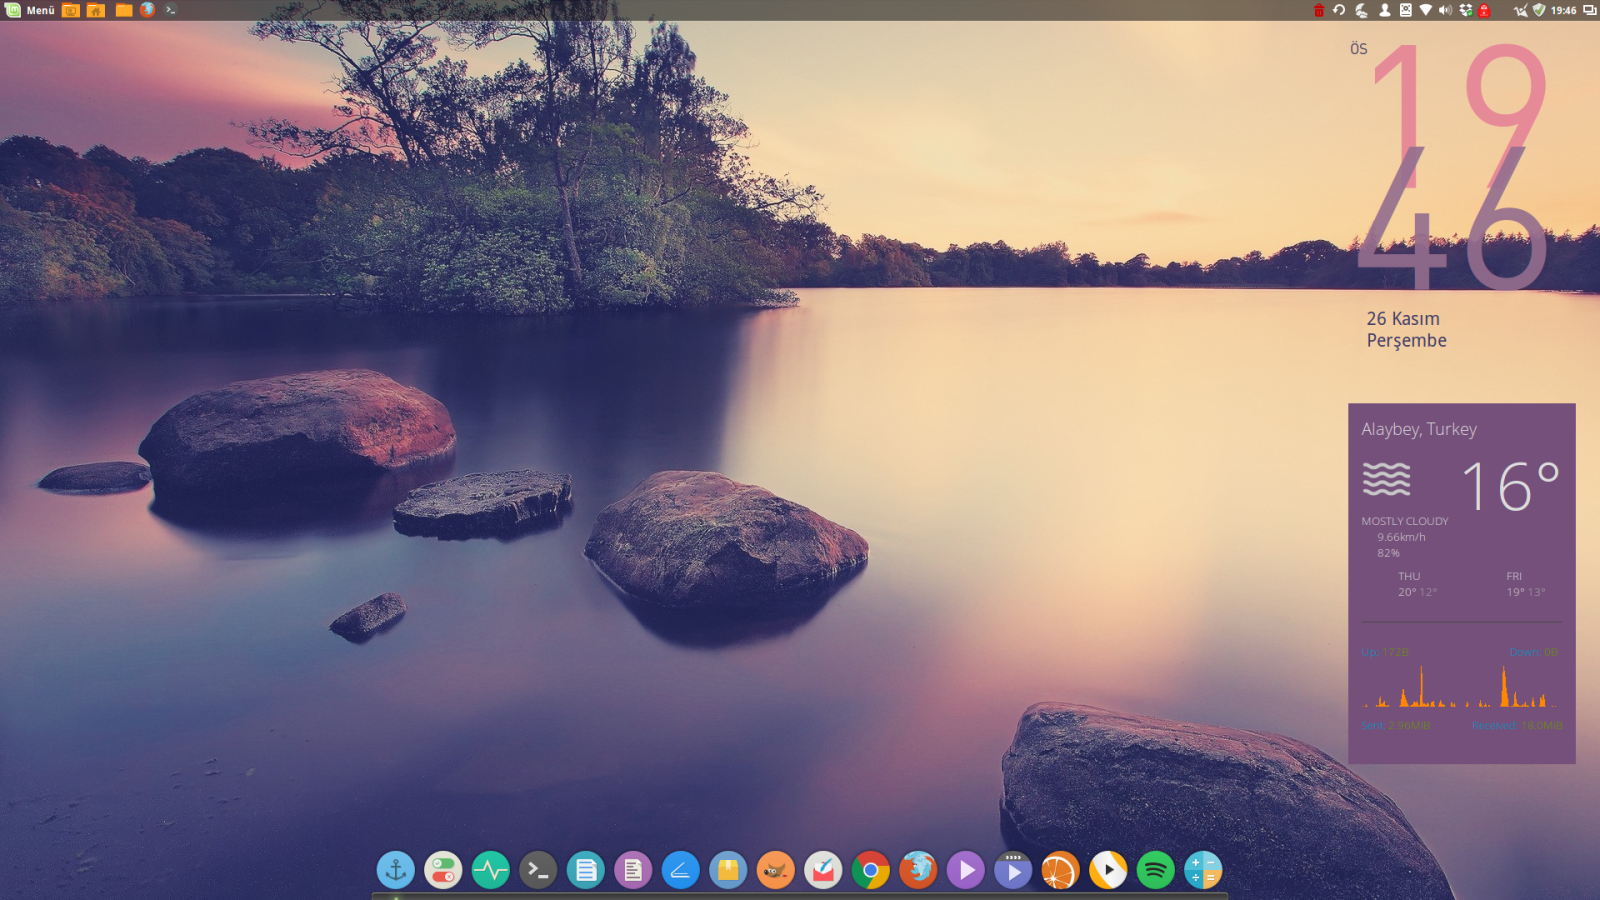The image size is (1600, 900).
Task: Click the window list icon at panel end
Action: (1589, 10)
